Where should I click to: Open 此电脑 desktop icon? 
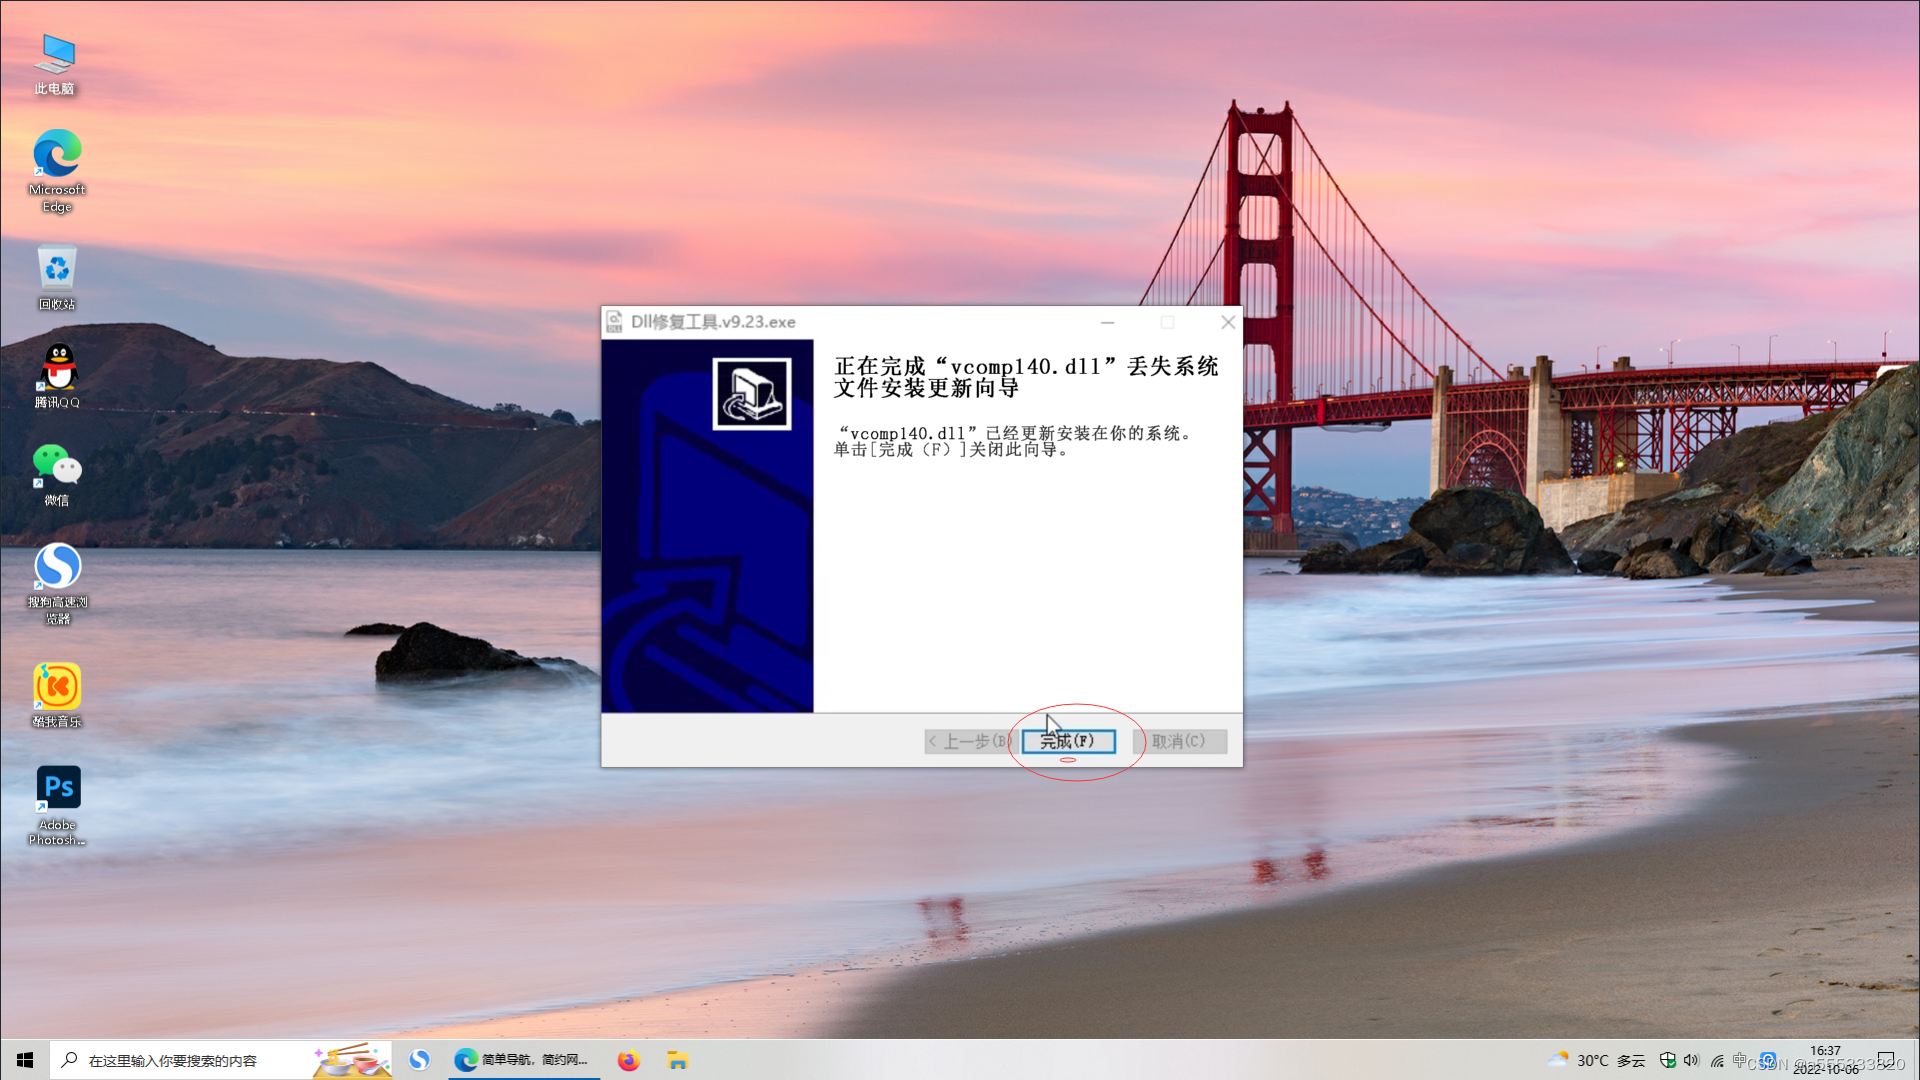(x=55, y=64)
